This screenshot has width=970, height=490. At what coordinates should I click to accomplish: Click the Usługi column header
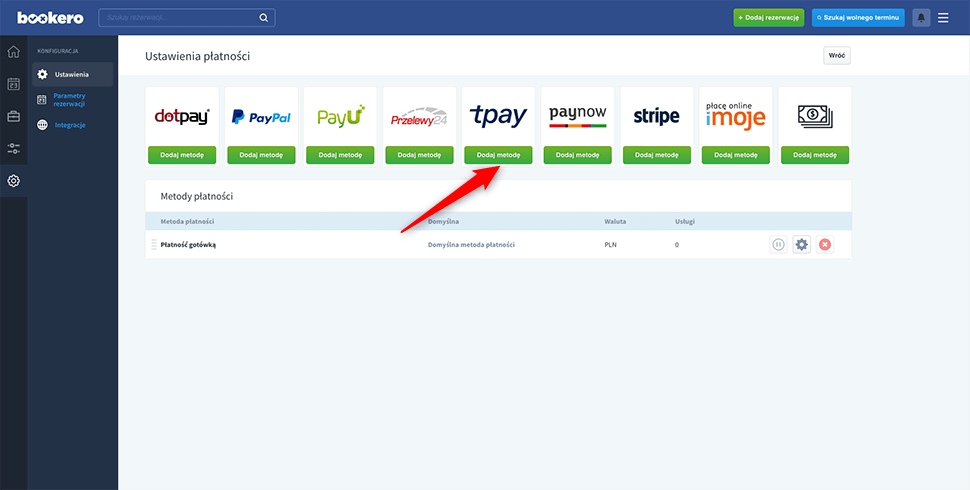coord(685,221)
